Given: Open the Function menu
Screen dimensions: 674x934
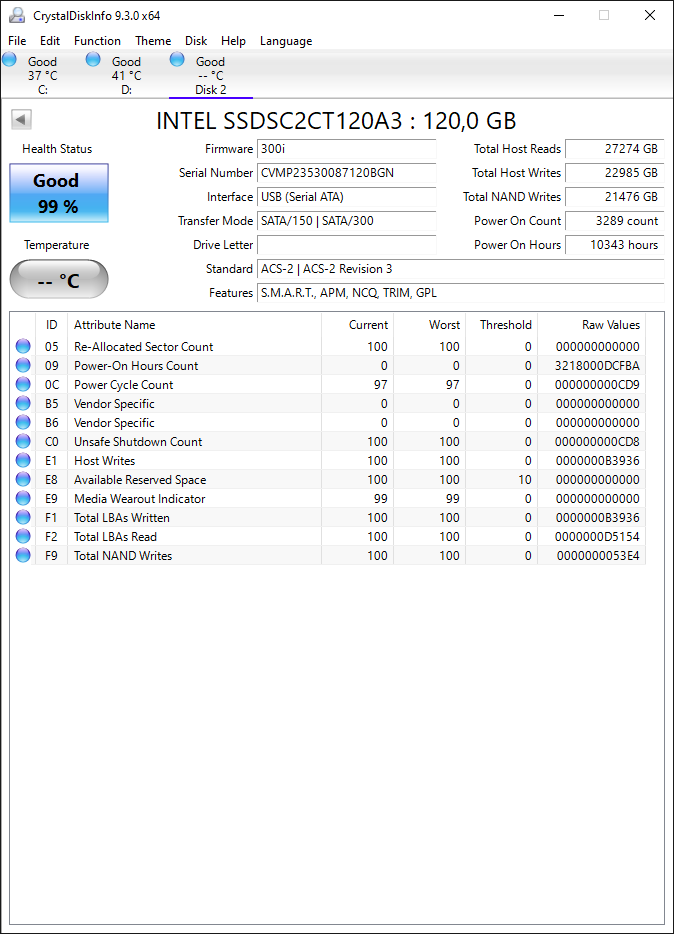Looking at the screenshot, I should pyautogui.click(x=97, y=41).
